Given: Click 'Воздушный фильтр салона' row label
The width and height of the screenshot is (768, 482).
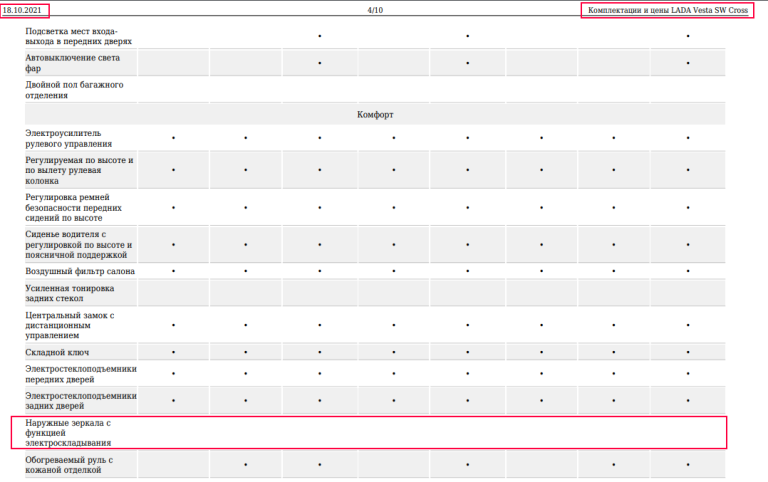Looking at the screenshot, I should [80, 271].
